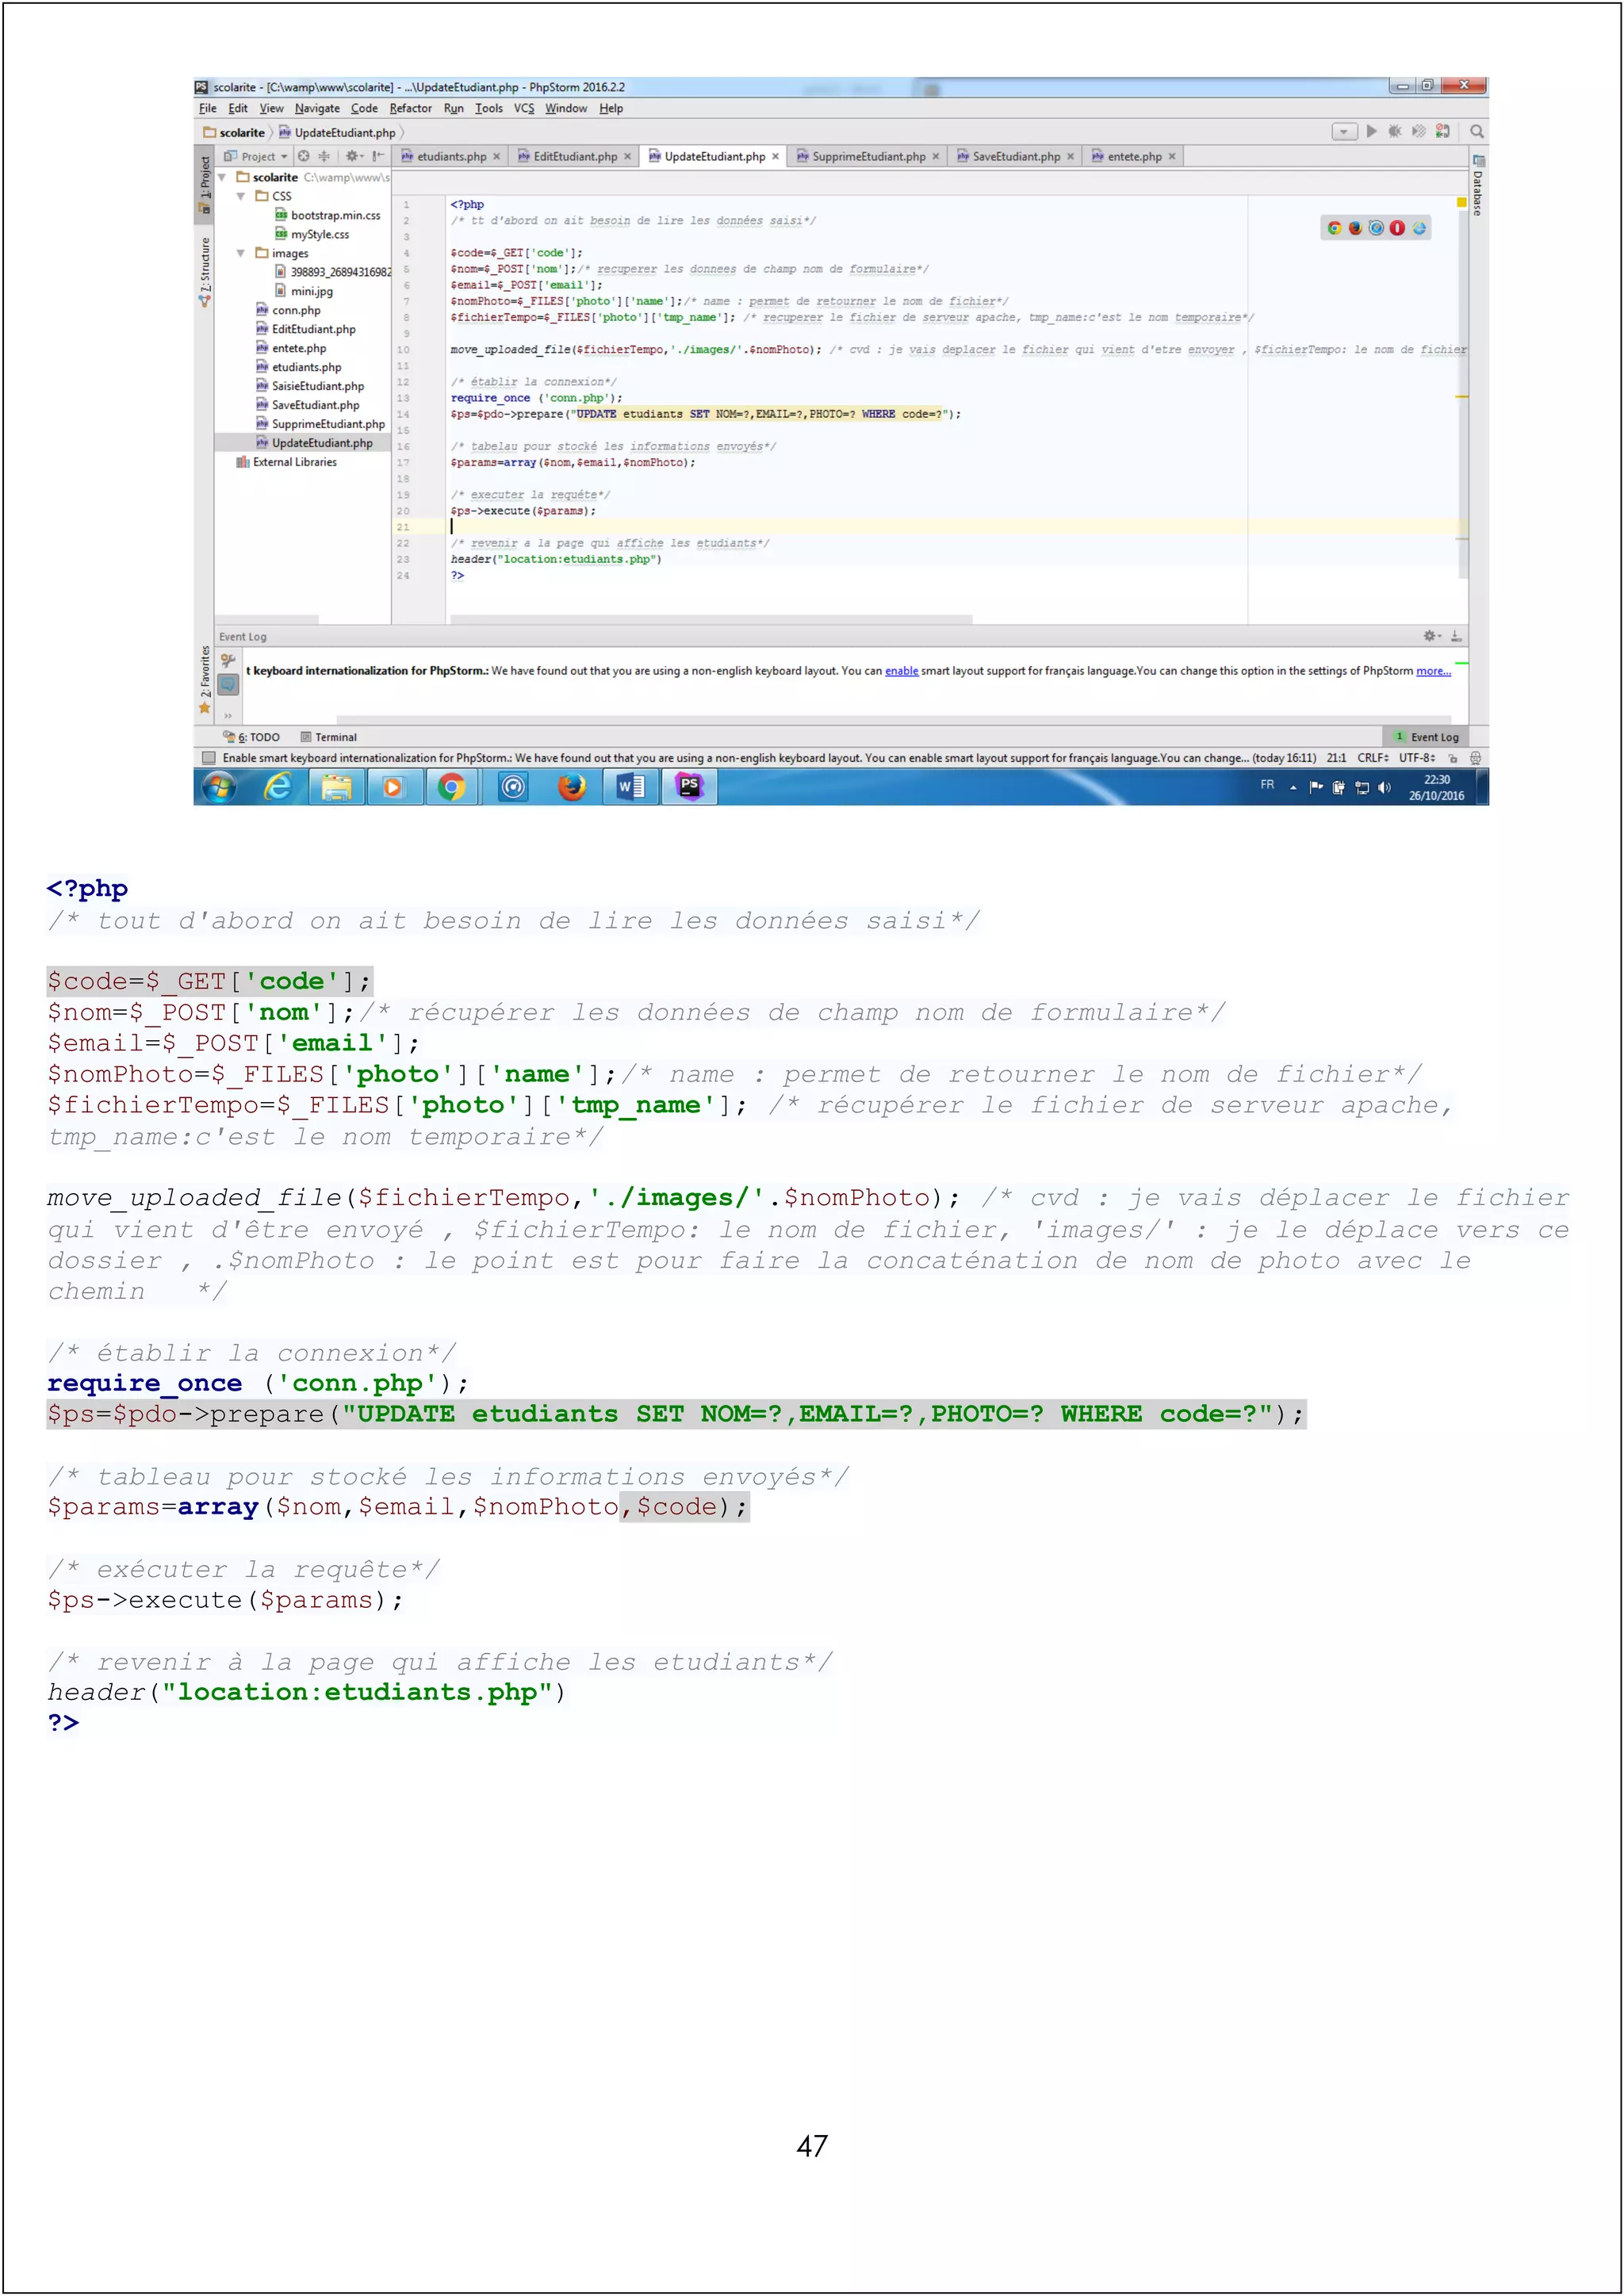Image resolution: width=1624 pixels, height=2296 pixels.
Task: Toggle 1: Project side tool window
Action: tap(205, 185)
